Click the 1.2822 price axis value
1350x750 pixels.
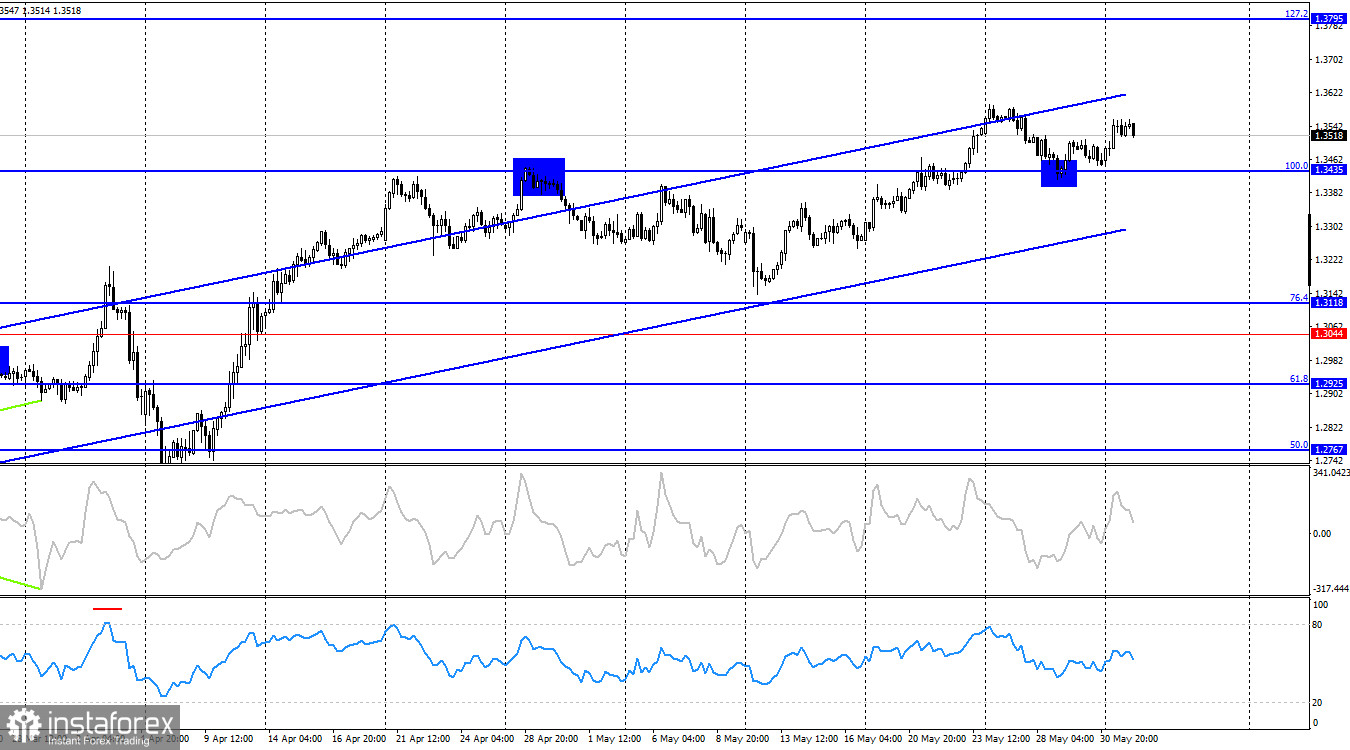point(1331,427)
